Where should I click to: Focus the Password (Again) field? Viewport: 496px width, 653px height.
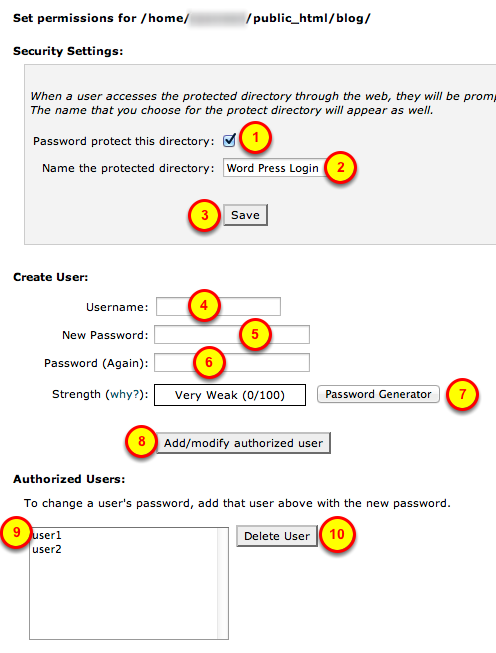pyautogui.click(x=232, y=362)
